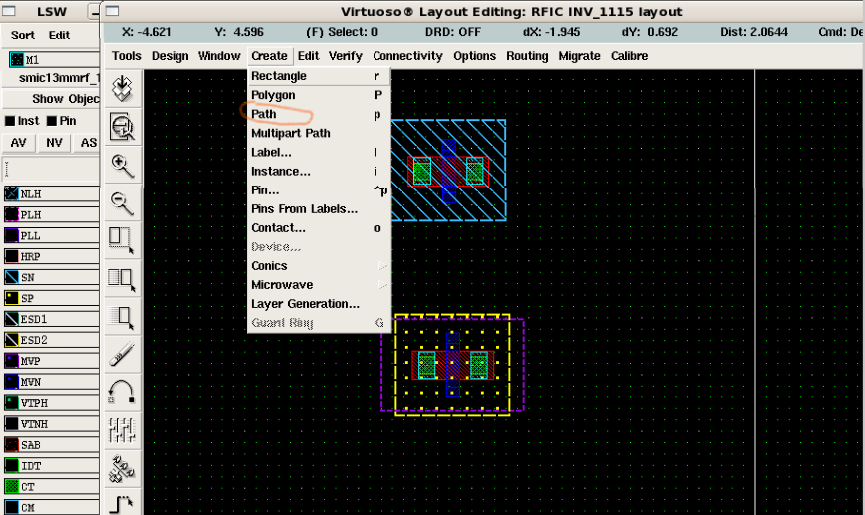
Task: Click the Create Path toolbar icon
Action: [122, 505]
